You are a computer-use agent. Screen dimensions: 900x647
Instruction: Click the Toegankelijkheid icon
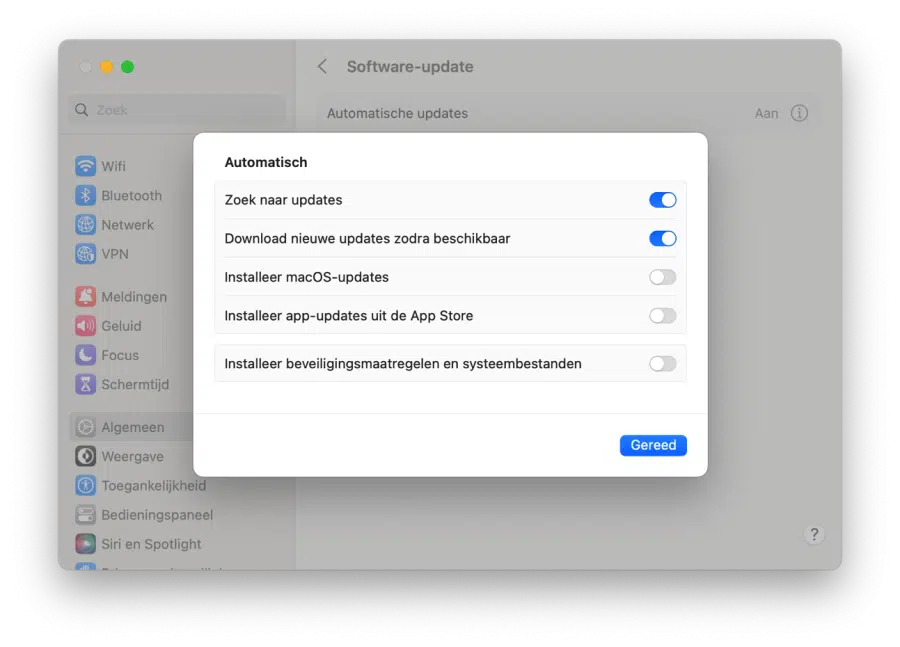click(x=86, y=486)
